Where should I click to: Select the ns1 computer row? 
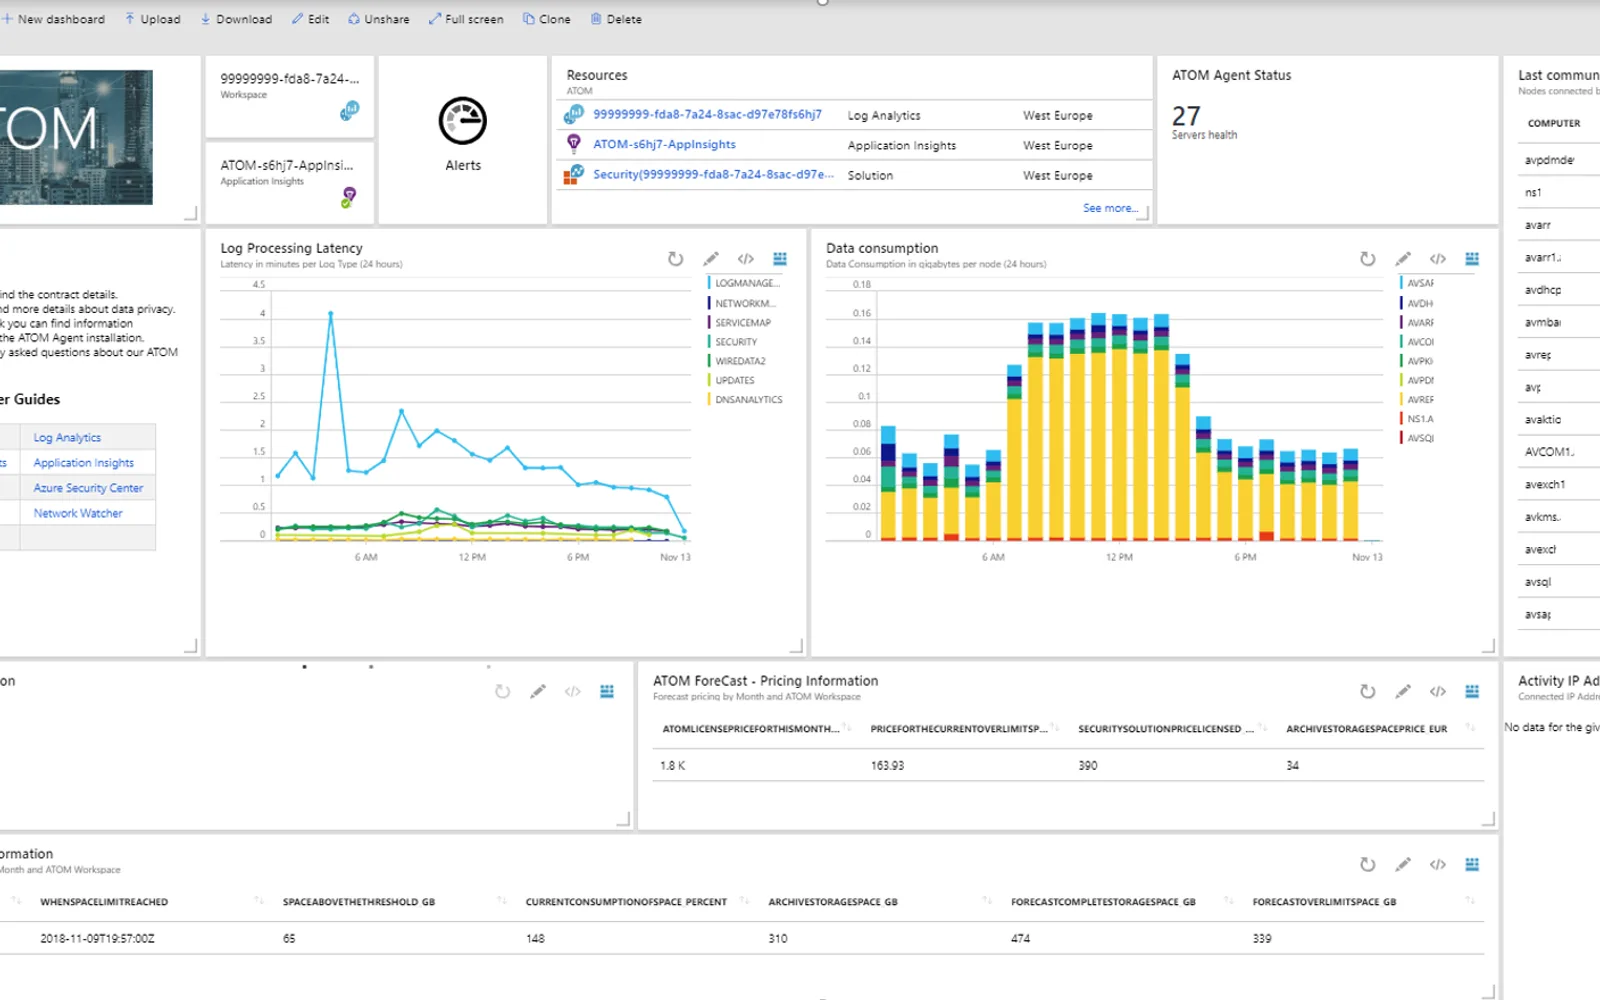[1559, 193]
